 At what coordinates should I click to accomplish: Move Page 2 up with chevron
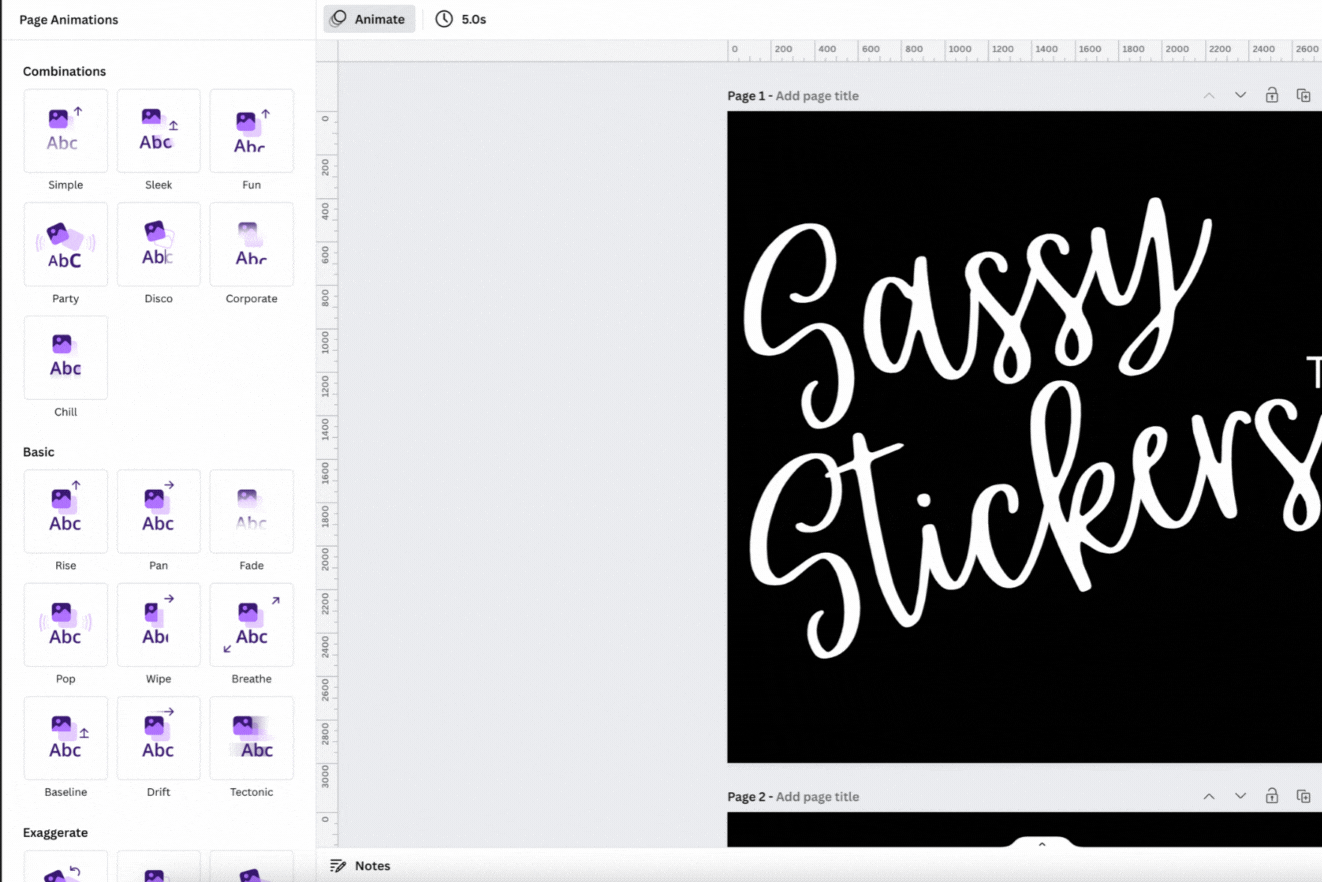pos(1209,797)
